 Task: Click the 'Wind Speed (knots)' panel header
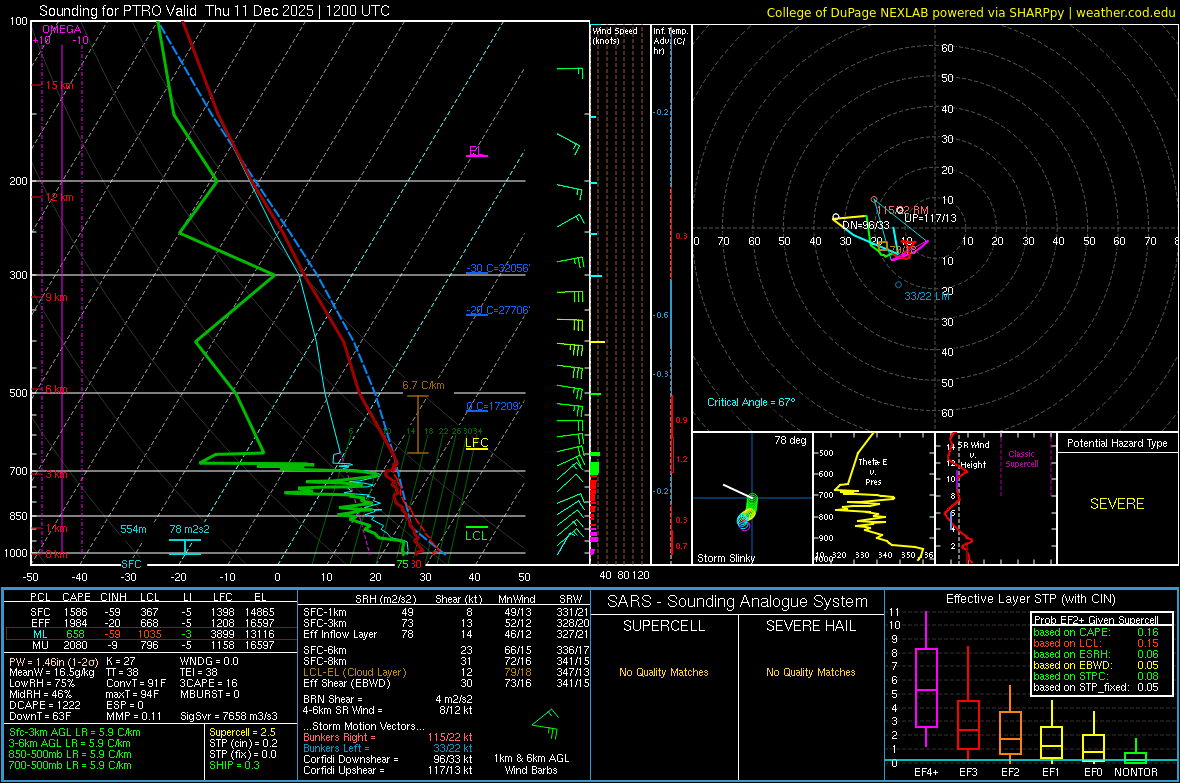[615, 35]
